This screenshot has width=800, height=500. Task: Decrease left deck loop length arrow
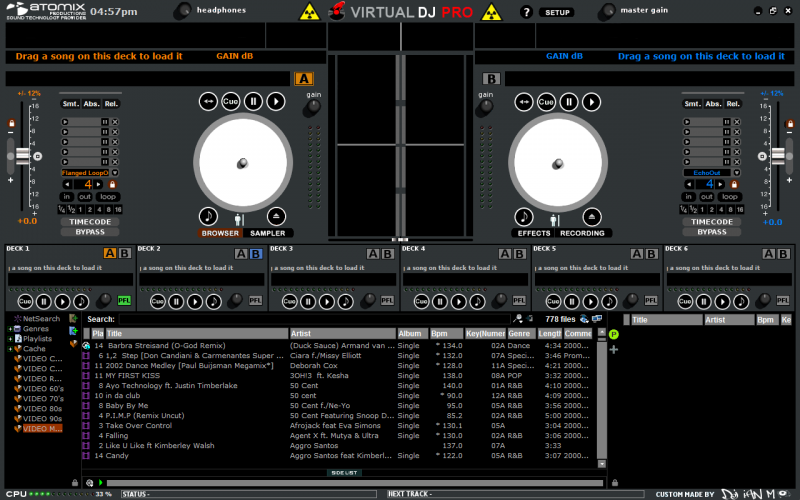[x=67, y=184]
